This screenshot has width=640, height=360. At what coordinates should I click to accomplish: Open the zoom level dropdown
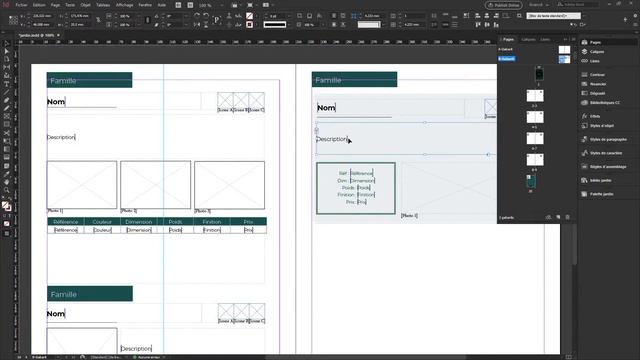click(223, 5)
